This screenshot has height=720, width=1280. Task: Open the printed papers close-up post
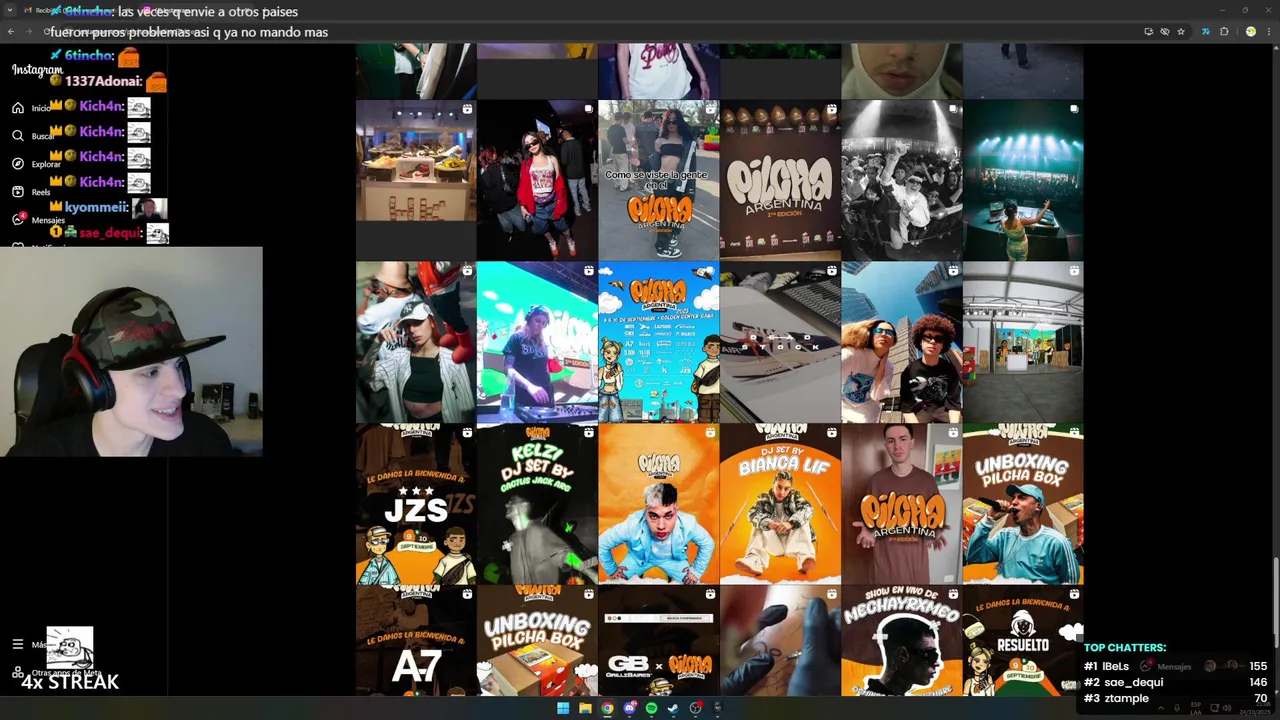(x=780, y=342)
